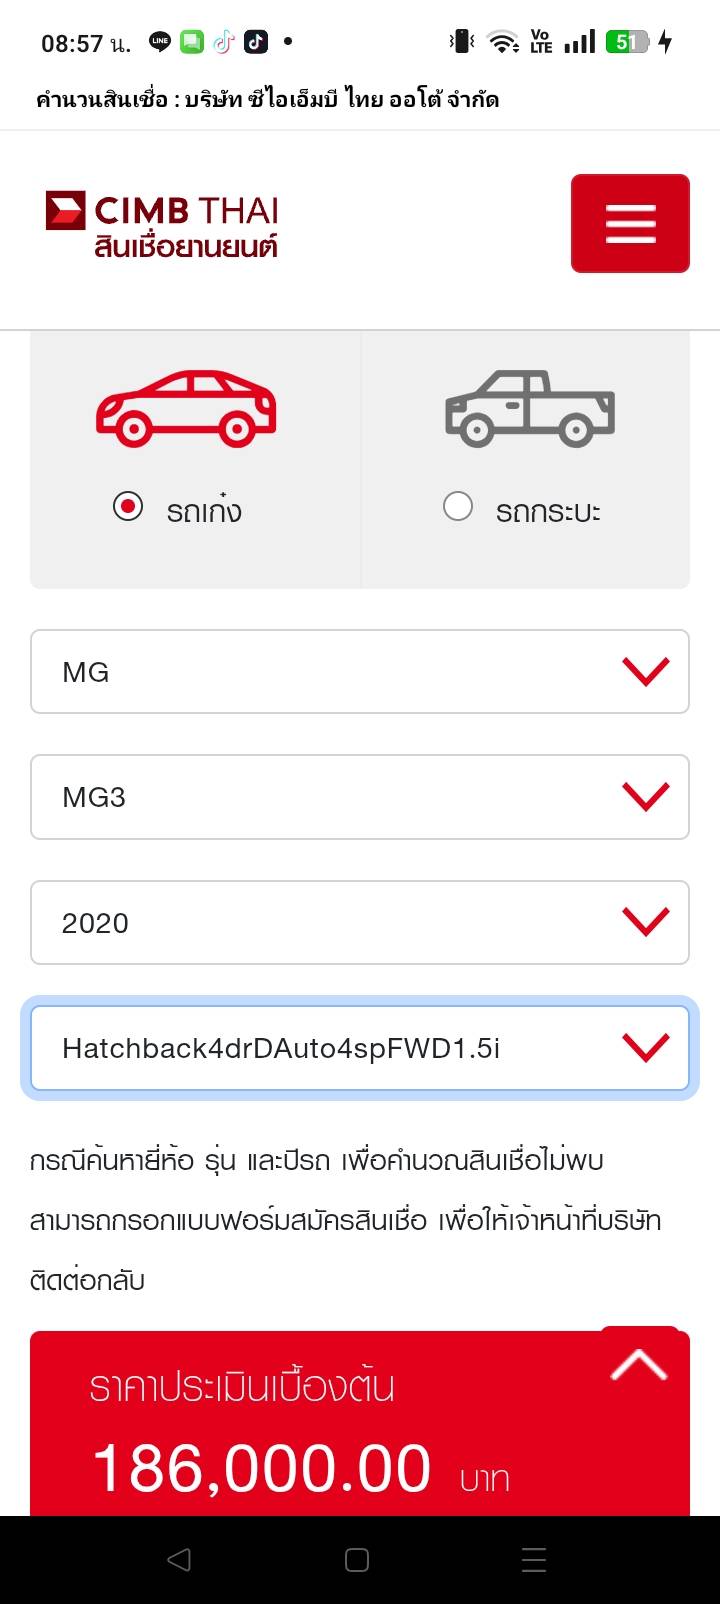Screen dimensions: 720x1604
Task: Open the MG brand dropdown
Action: point(360,672)
